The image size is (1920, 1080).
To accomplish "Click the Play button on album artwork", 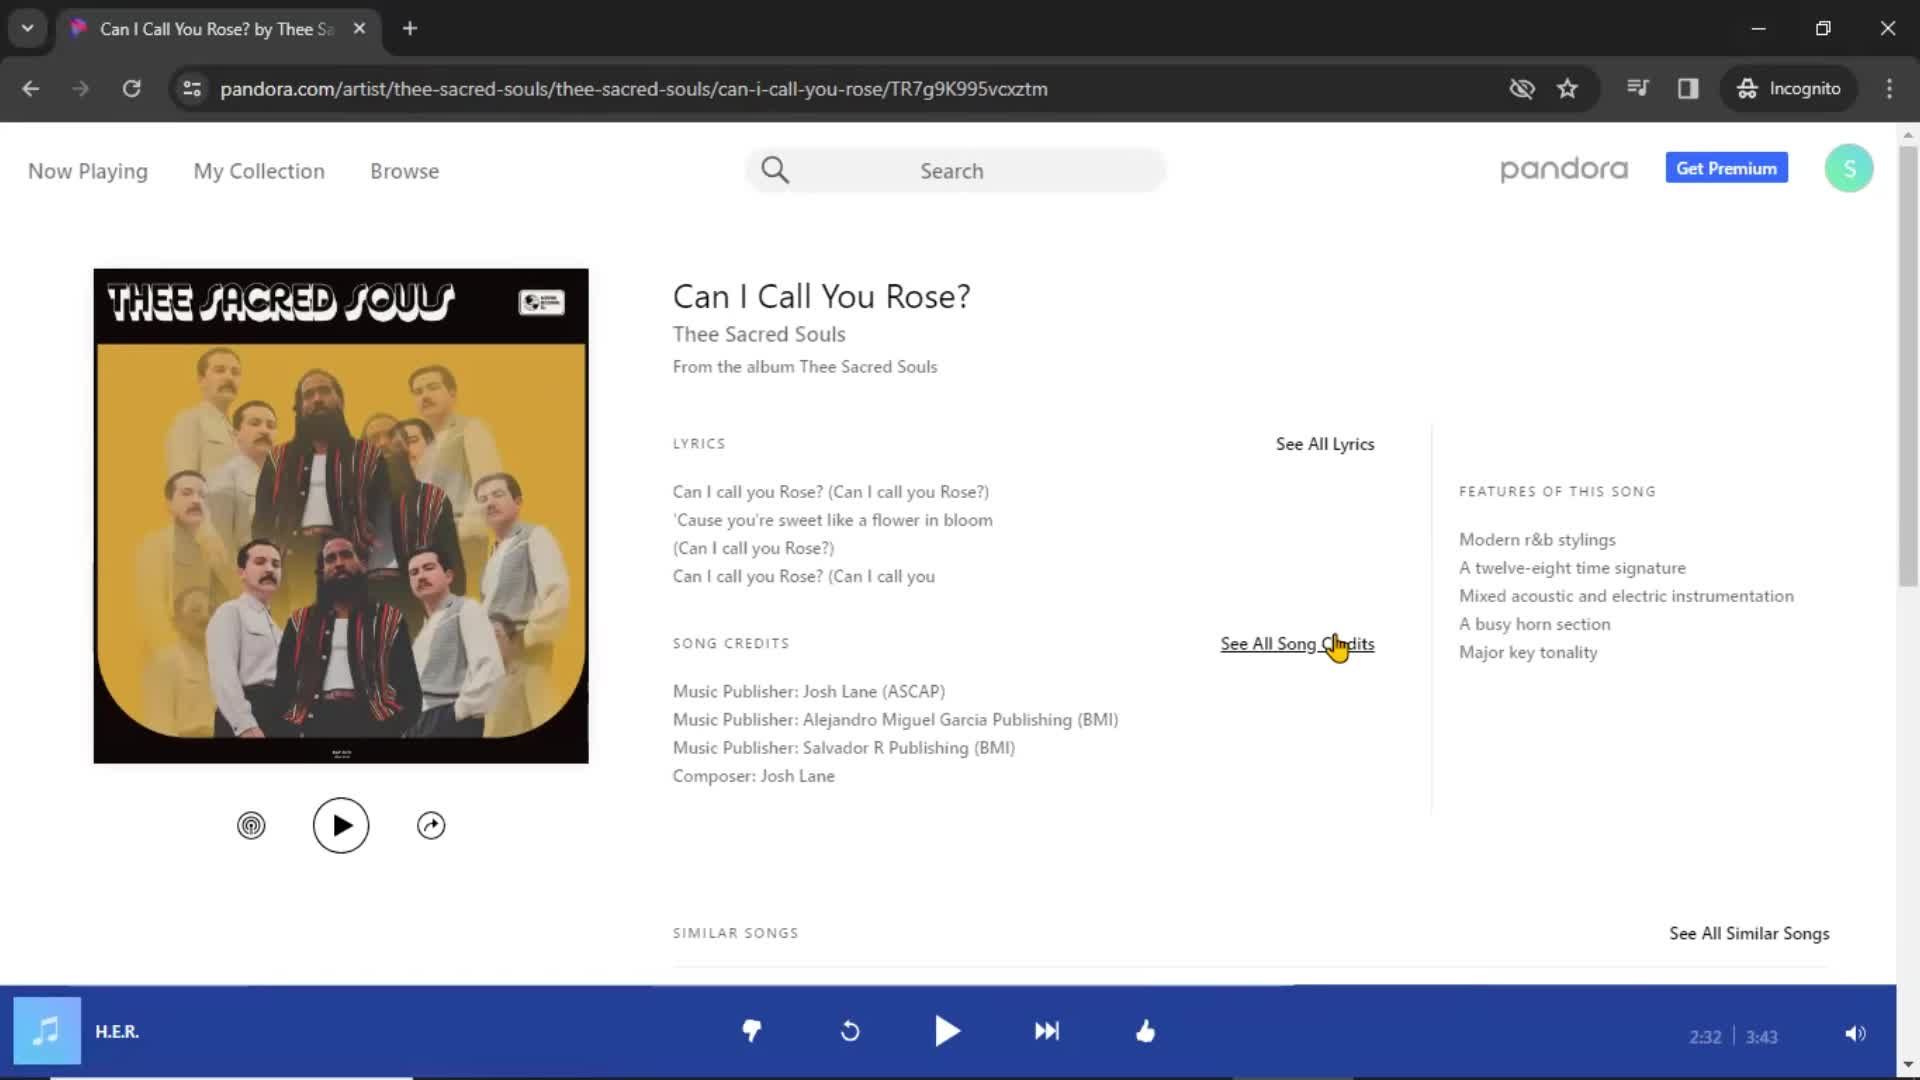I will pos(342,824).
